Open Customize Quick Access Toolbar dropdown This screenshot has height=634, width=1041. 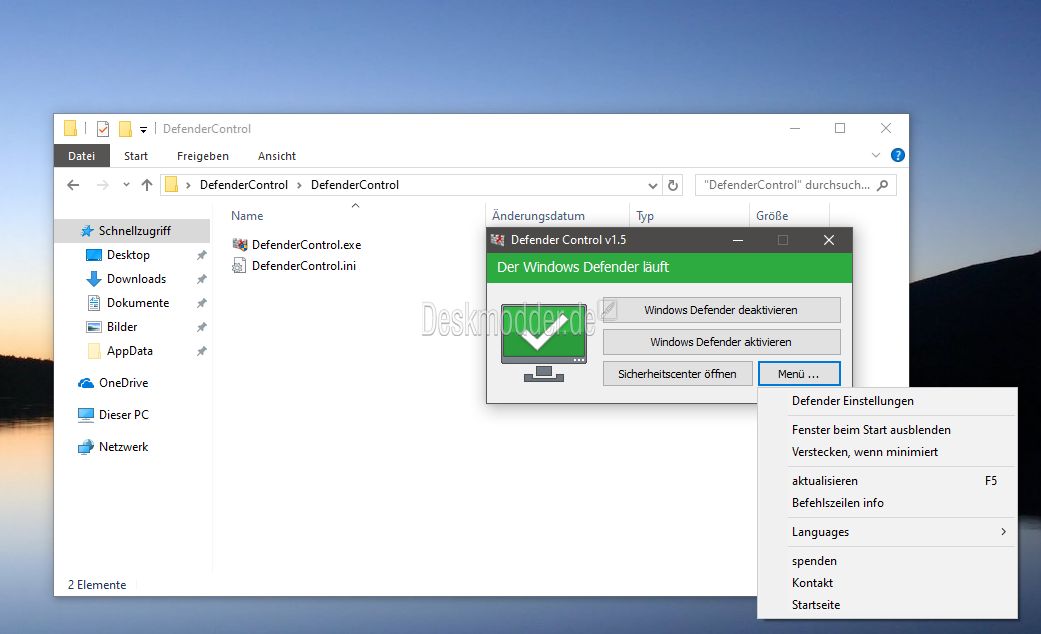[x=143, y=129]
